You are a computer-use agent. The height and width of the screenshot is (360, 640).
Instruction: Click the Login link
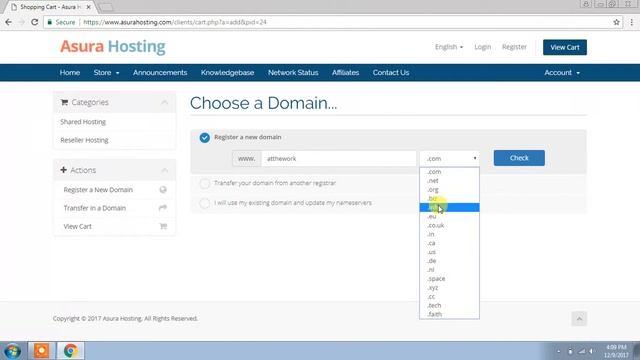click(x=482, y=47)
